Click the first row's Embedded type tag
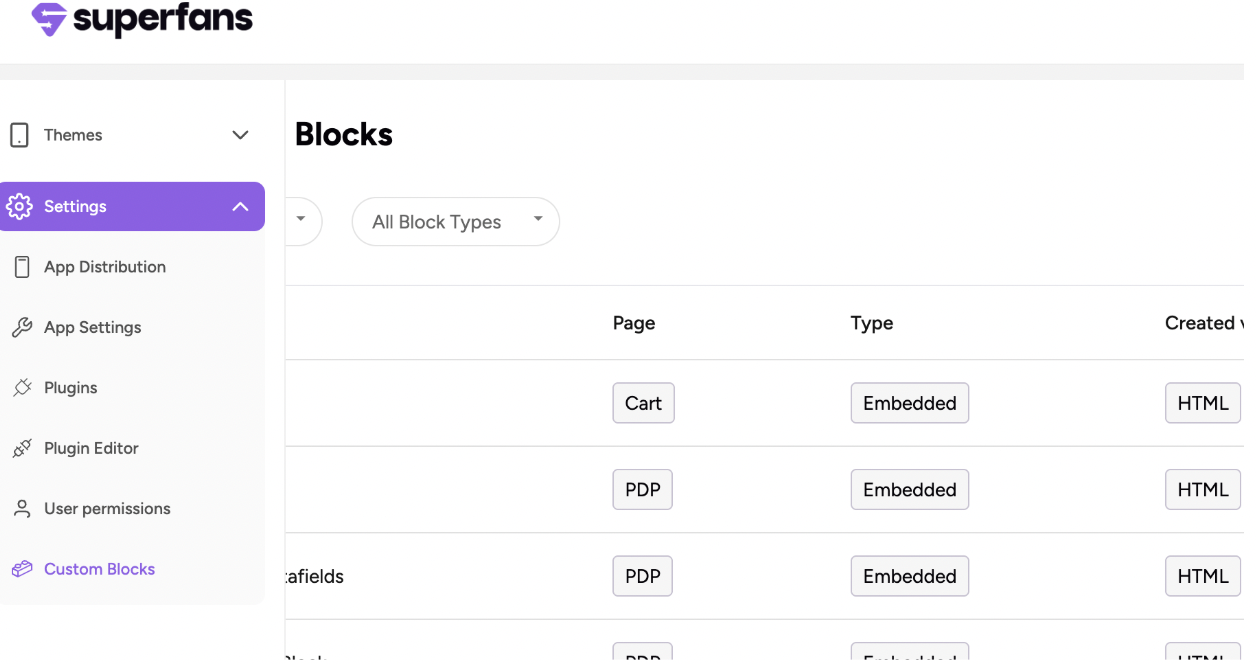Image resolution: width=1256 pixels, height=664 pixels. 909,403
